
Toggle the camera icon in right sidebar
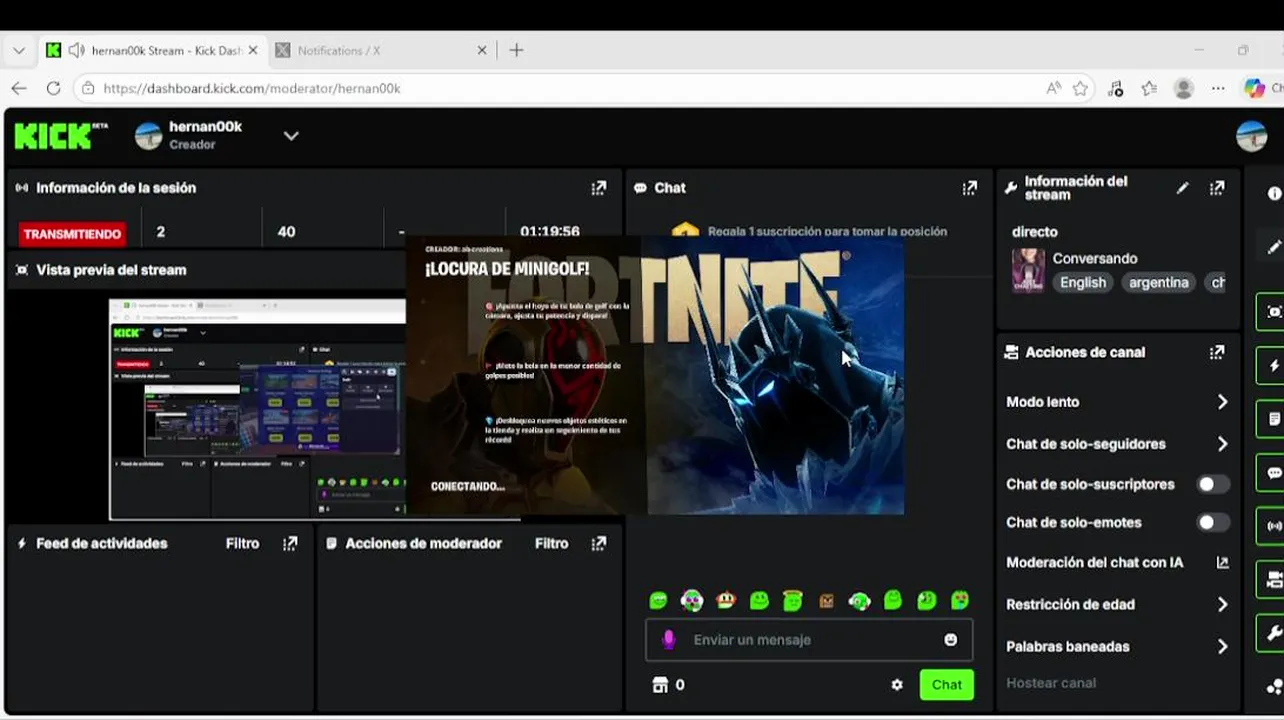[x=1273, y=580]
